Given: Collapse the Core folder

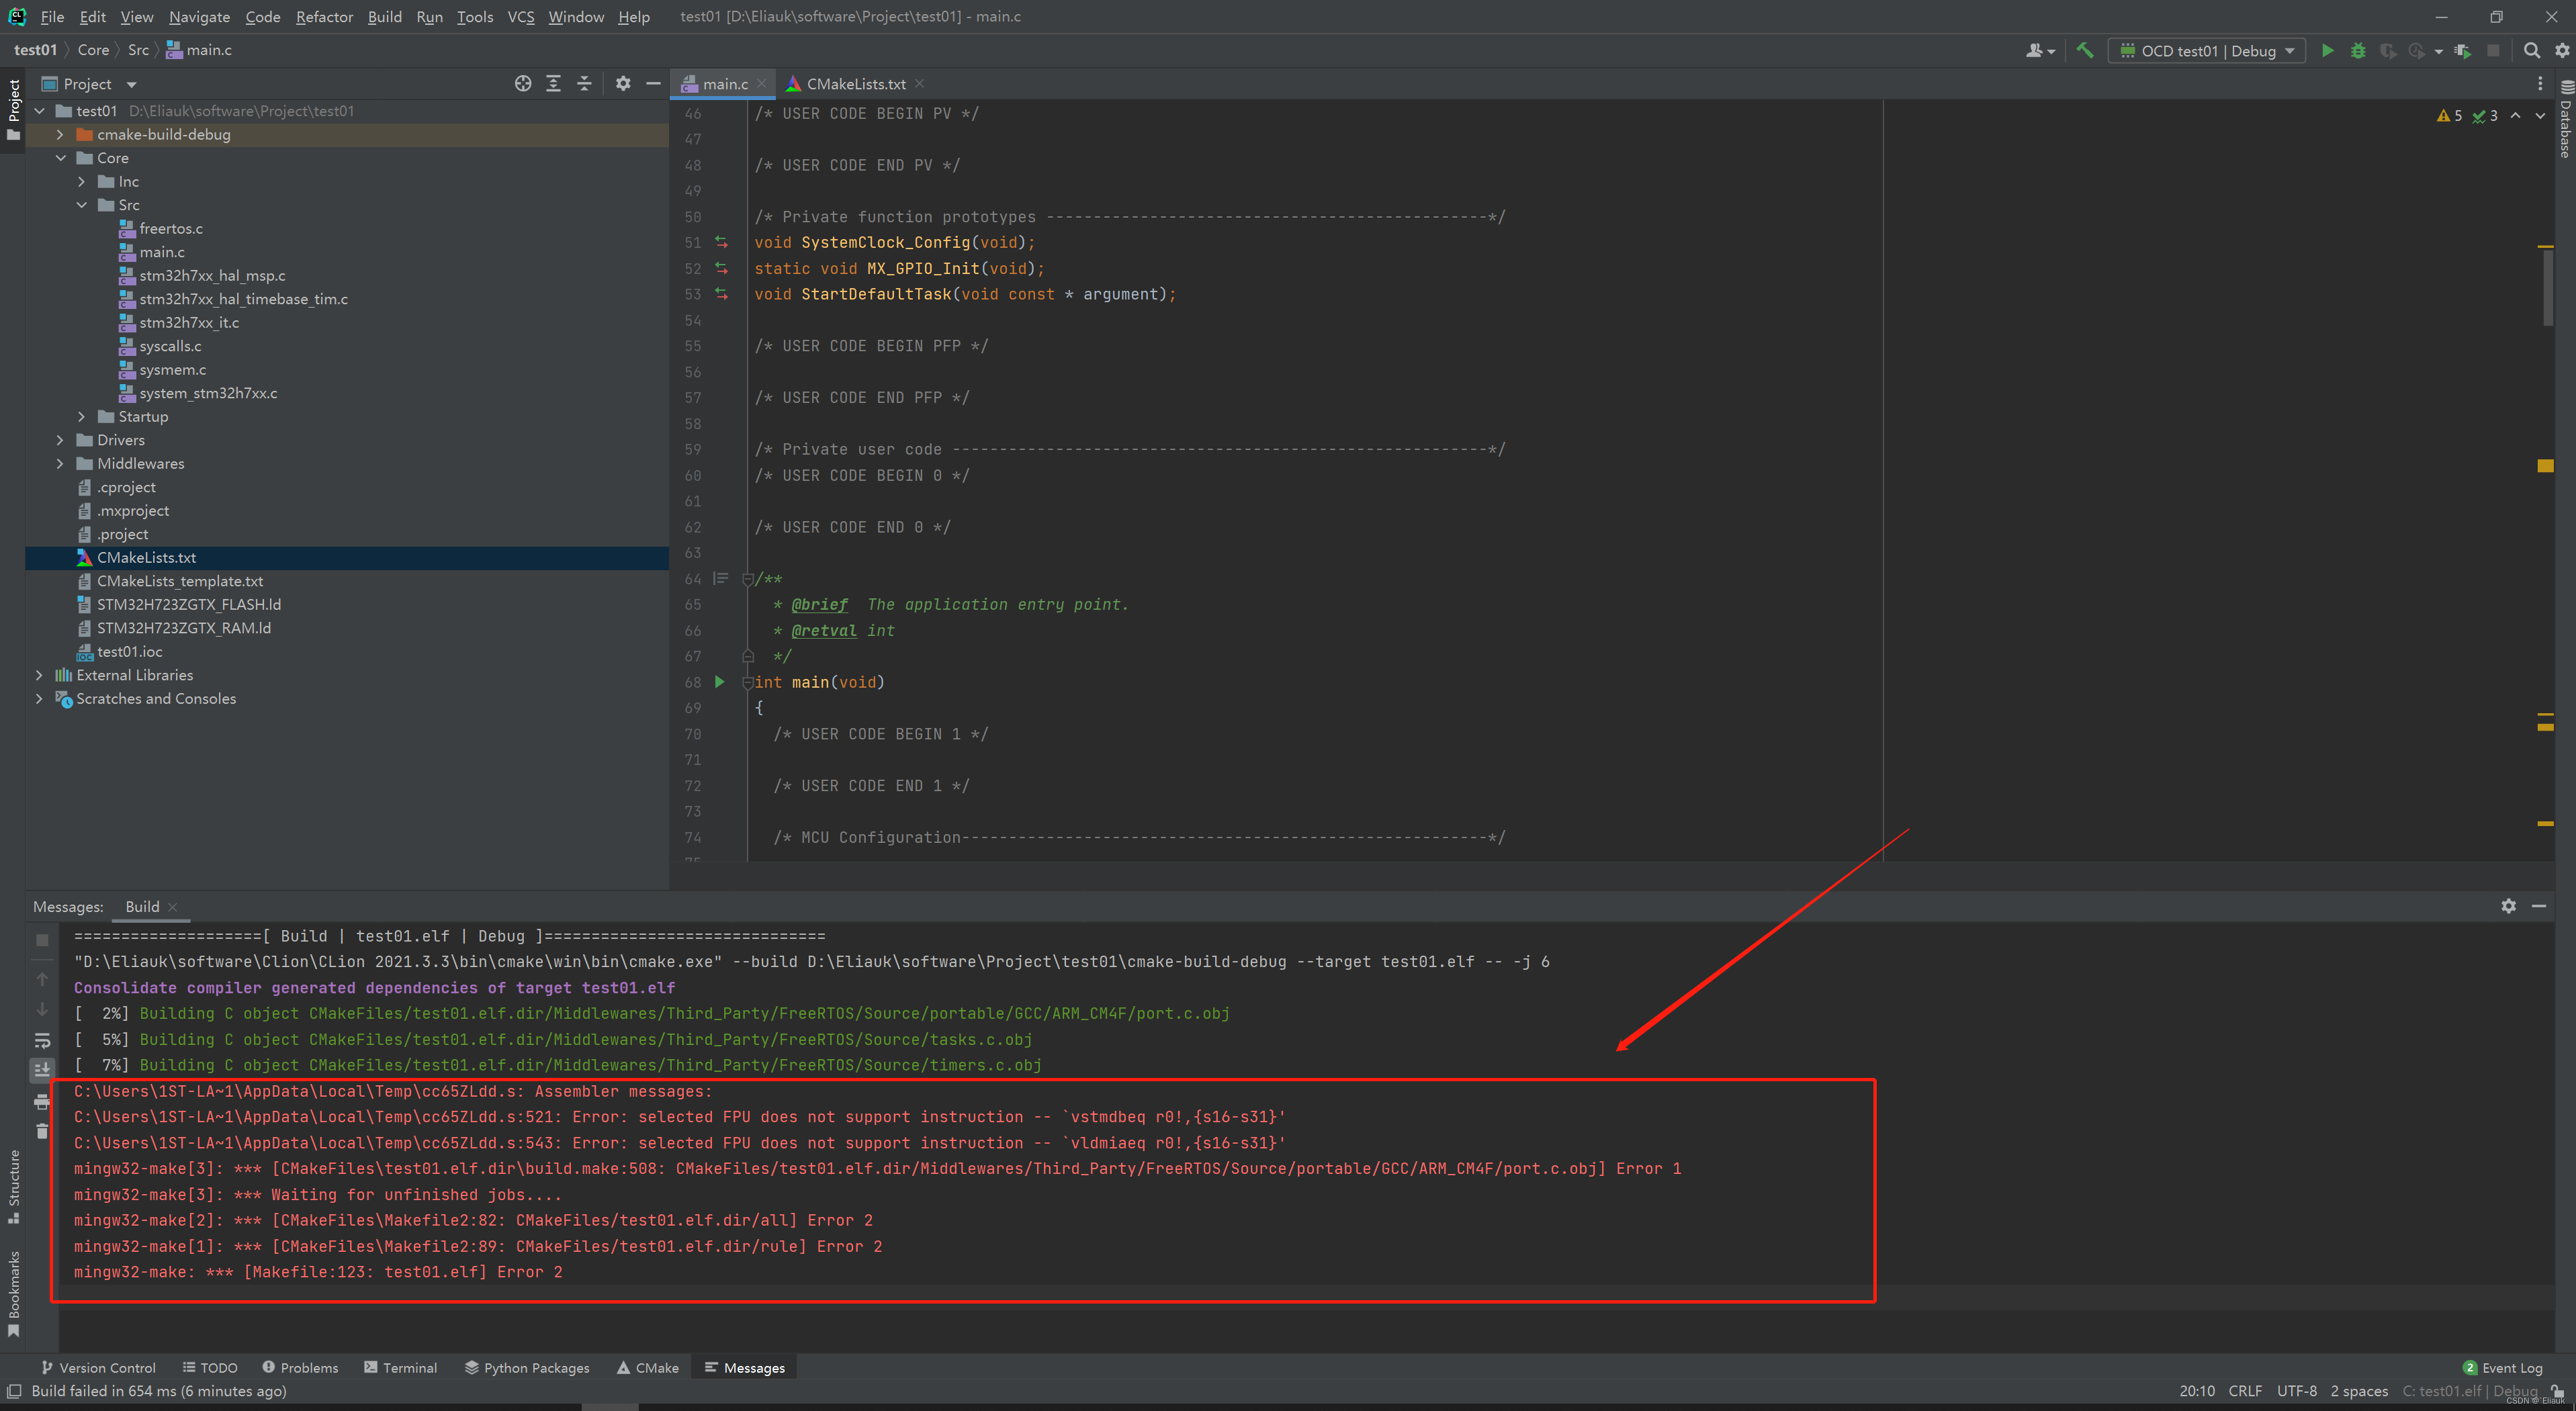Looking at the screenshot, I should click(62, 157).
